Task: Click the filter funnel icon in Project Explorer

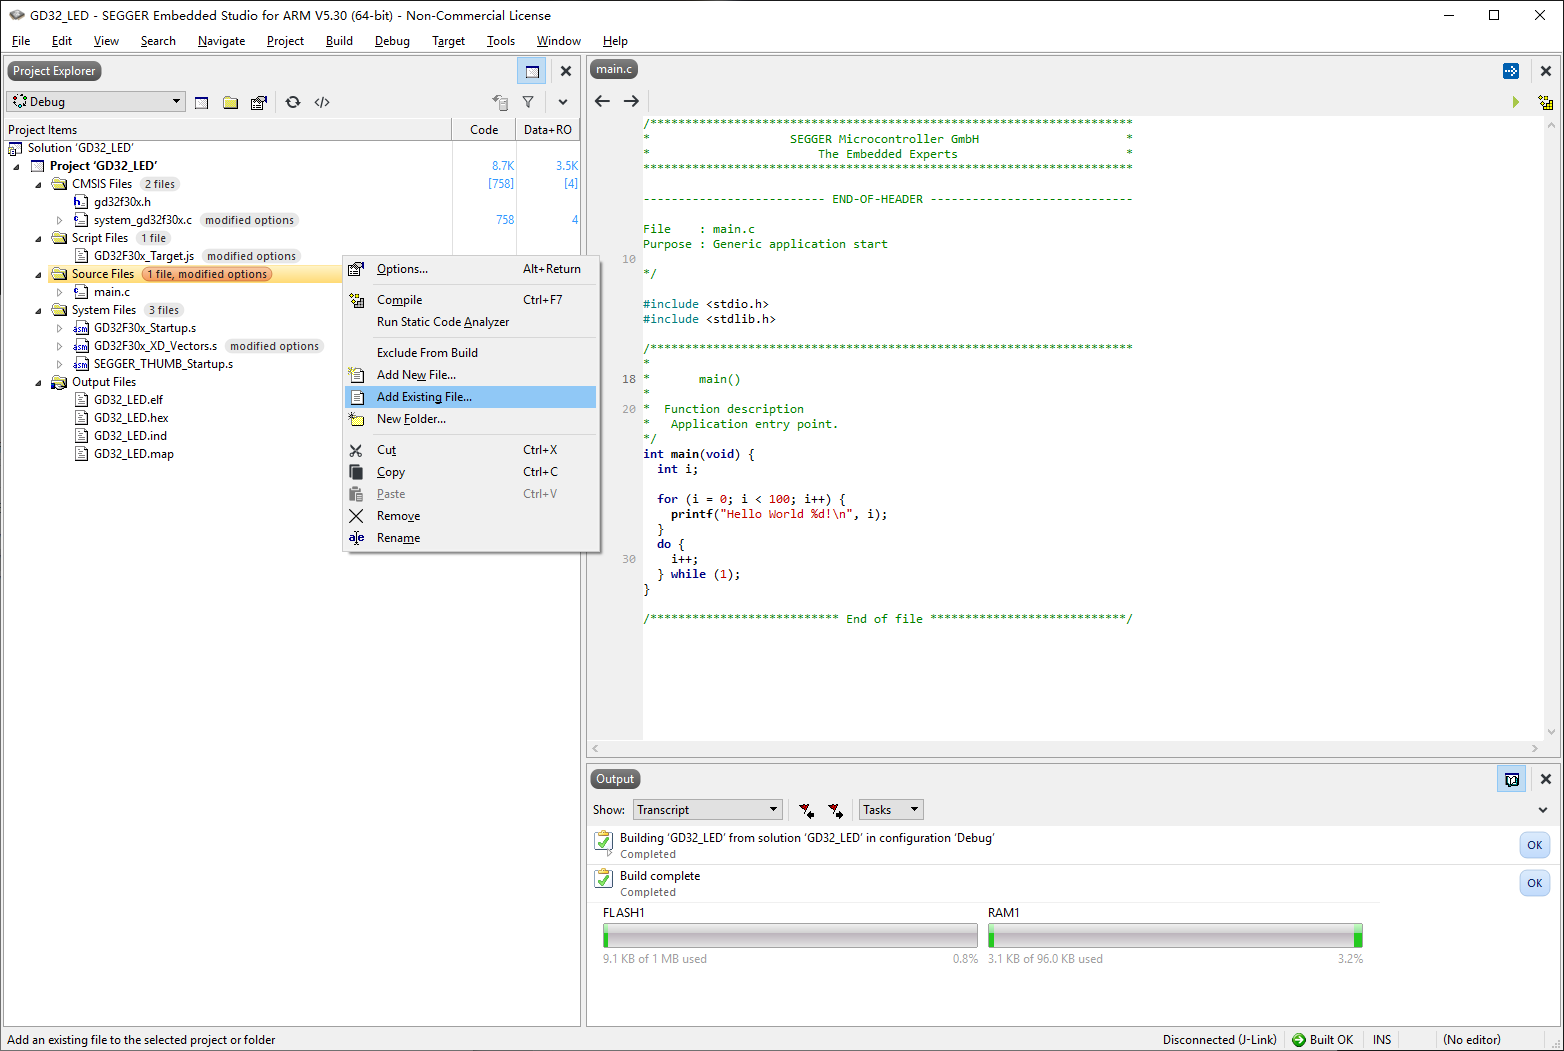Action: click(528, 101)
